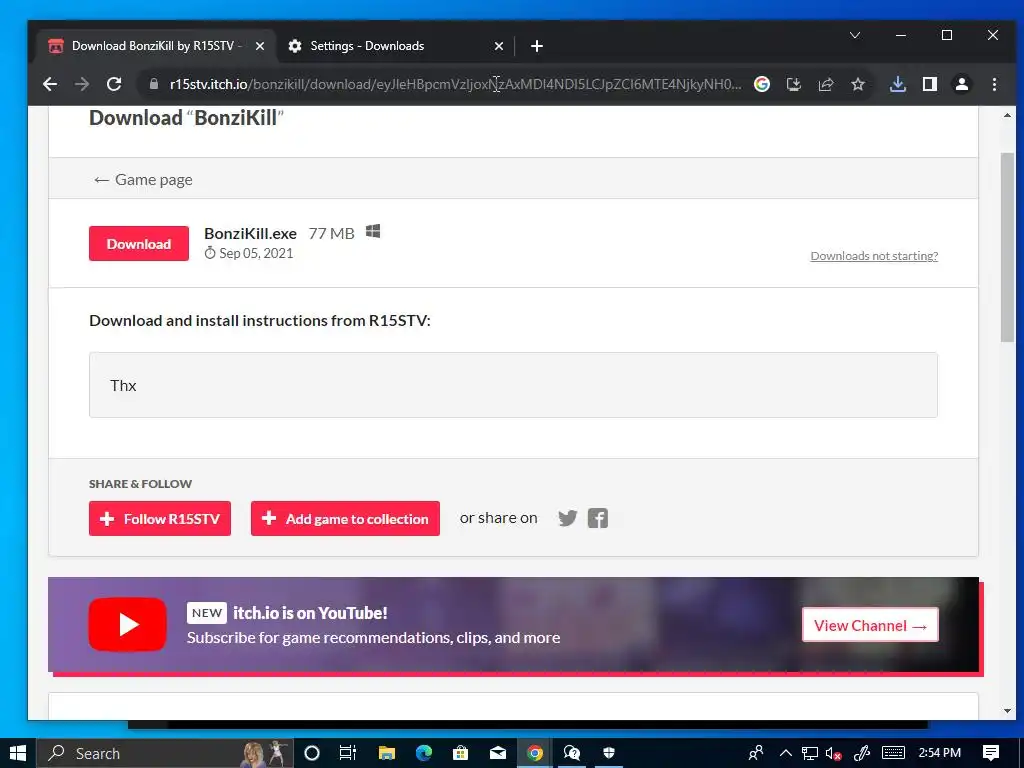The height and width of the screenshot is (768, 1024).
Task: Open the Chrome profile avatar
Action: 962,84
